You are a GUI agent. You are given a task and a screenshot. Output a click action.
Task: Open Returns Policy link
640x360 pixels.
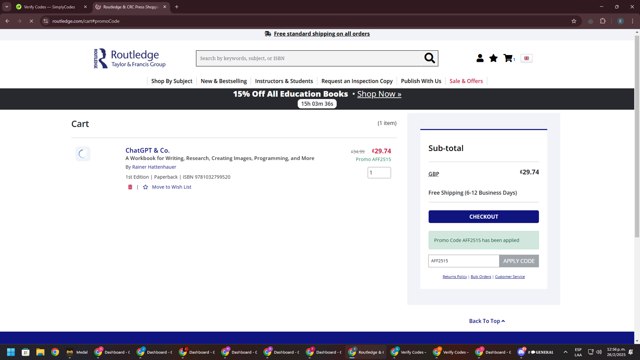[x=454, y=277]
